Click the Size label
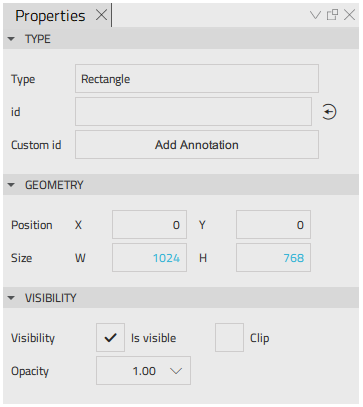Image resolution: width=363 pixels, height=407 pixels. (22, 258)
